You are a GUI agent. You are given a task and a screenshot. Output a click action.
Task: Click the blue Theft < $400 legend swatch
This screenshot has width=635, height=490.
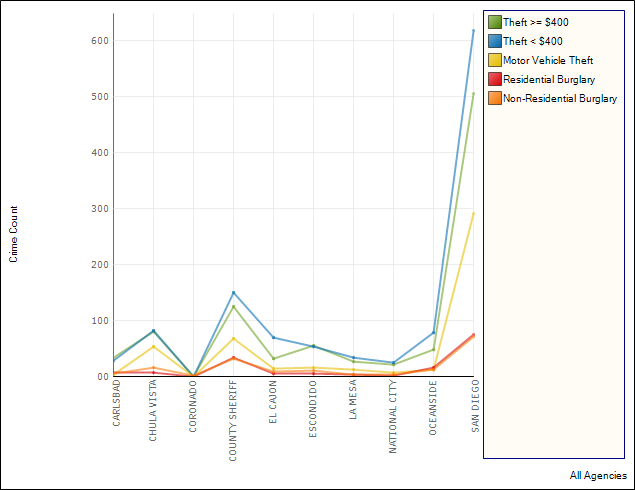[494, 41]
